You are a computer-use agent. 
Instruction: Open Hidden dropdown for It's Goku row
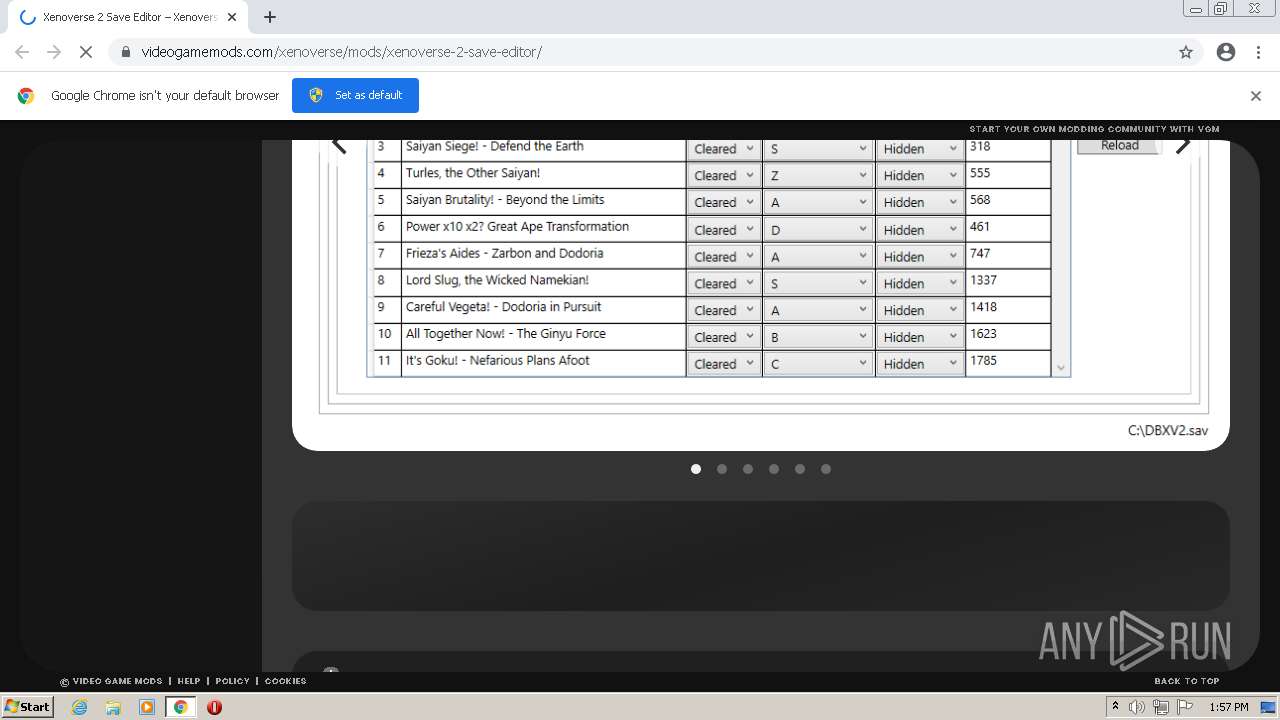point(920,364)
